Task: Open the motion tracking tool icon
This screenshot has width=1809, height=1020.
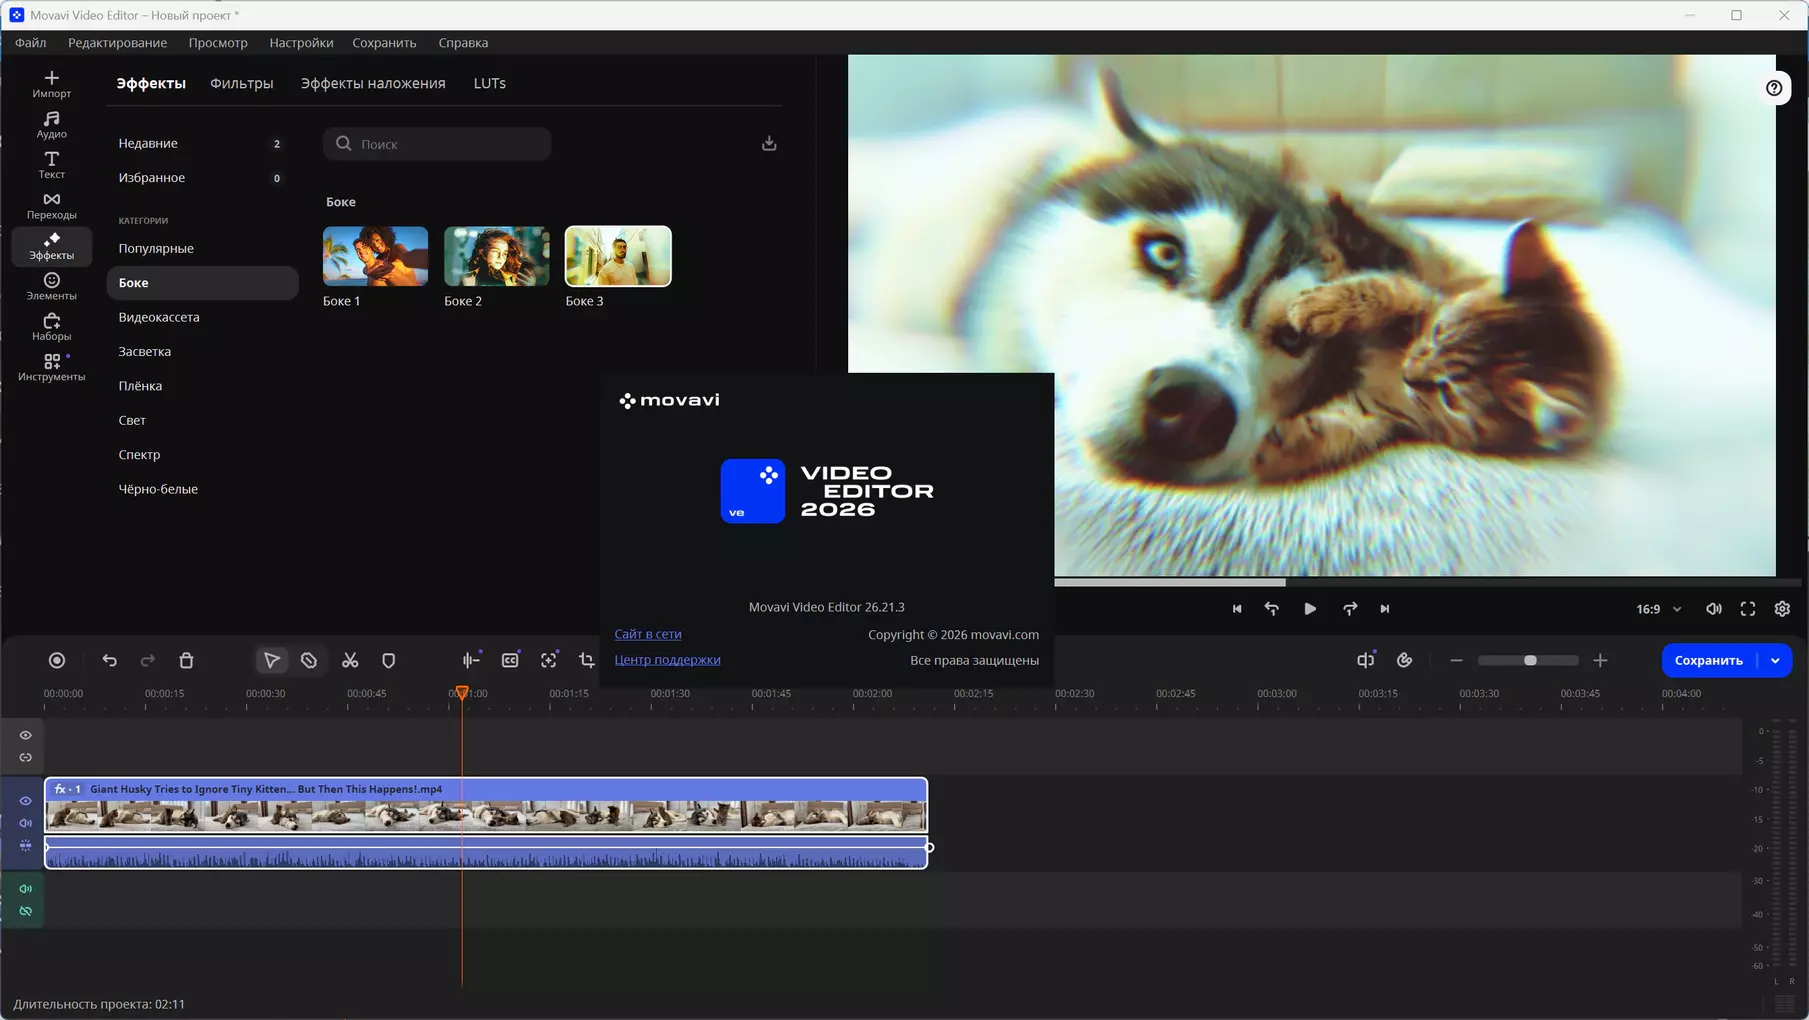Action: pyautogui.click(x=549, y=660)
